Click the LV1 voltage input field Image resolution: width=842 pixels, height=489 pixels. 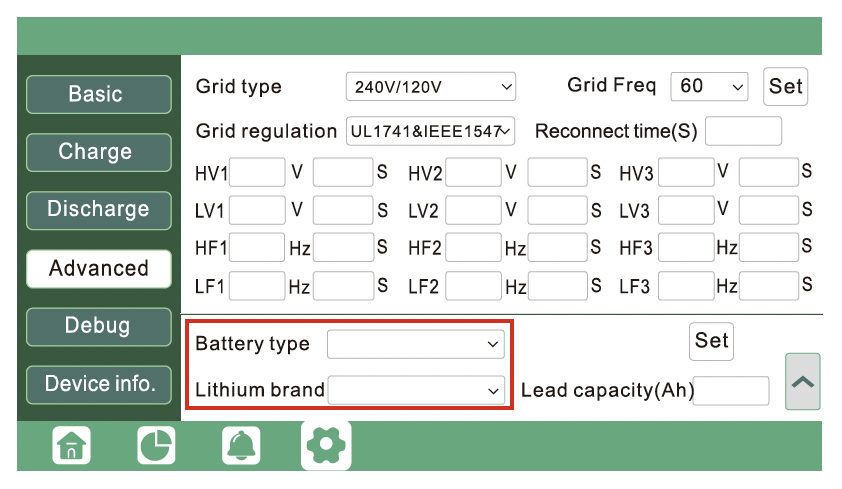[257, 210]
